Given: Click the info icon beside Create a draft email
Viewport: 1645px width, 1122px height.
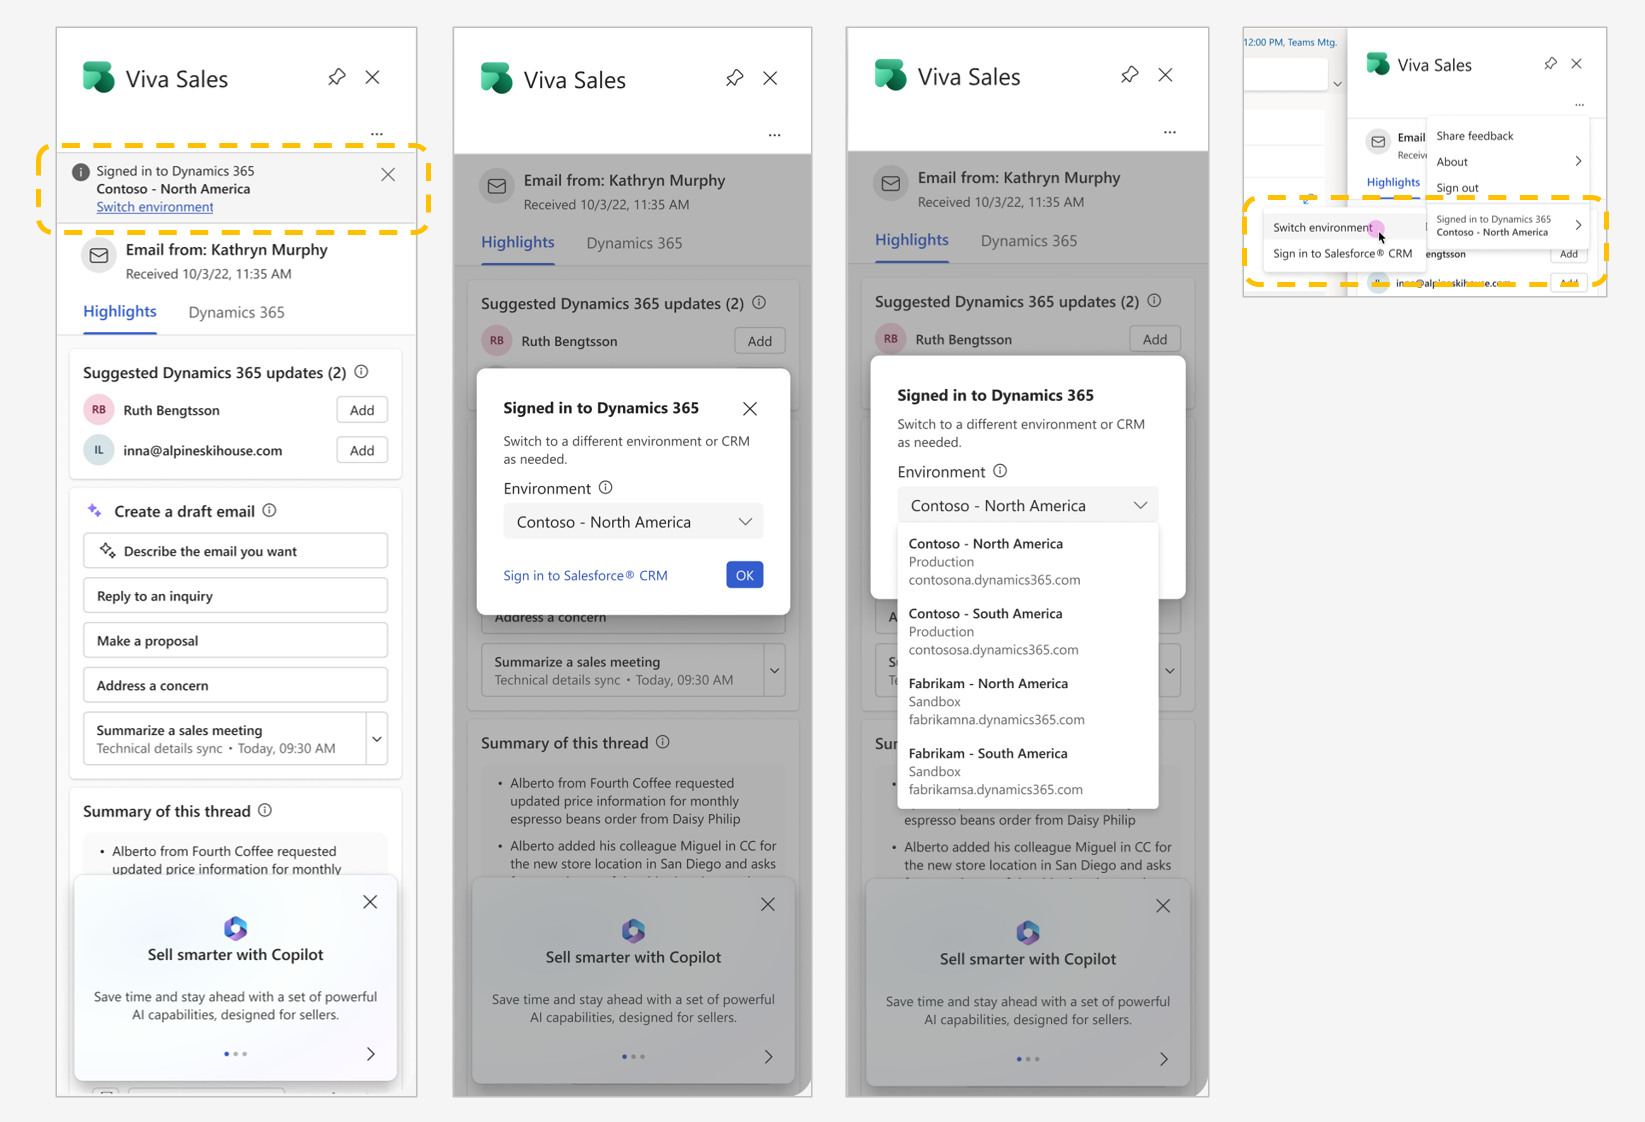Looking at the screenshot, I should pos(270,511).
